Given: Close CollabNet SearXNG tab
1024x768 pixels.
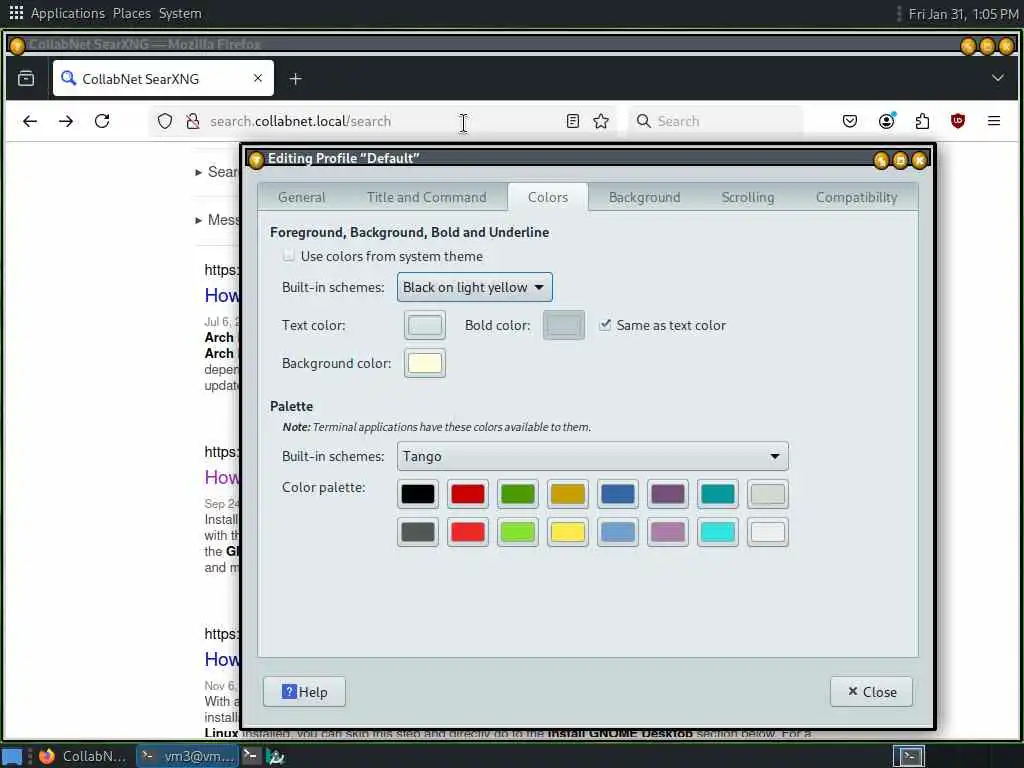Looking at the screenshot, I should click(x=258, y=78).
